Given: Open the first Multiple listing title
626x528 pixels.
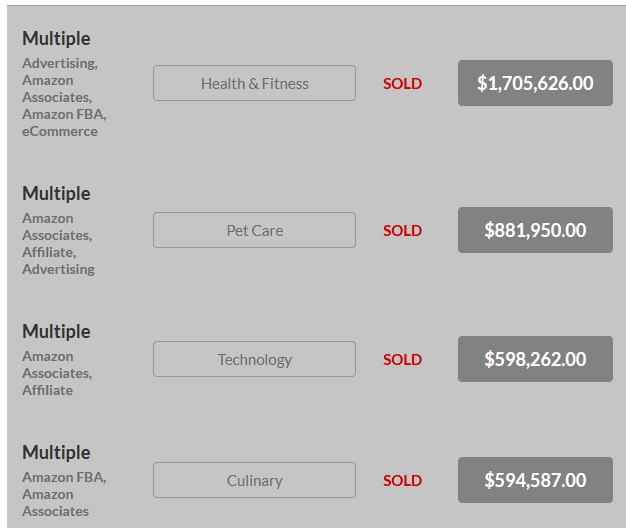Looking at the screenshot, I should pos(56,39).
